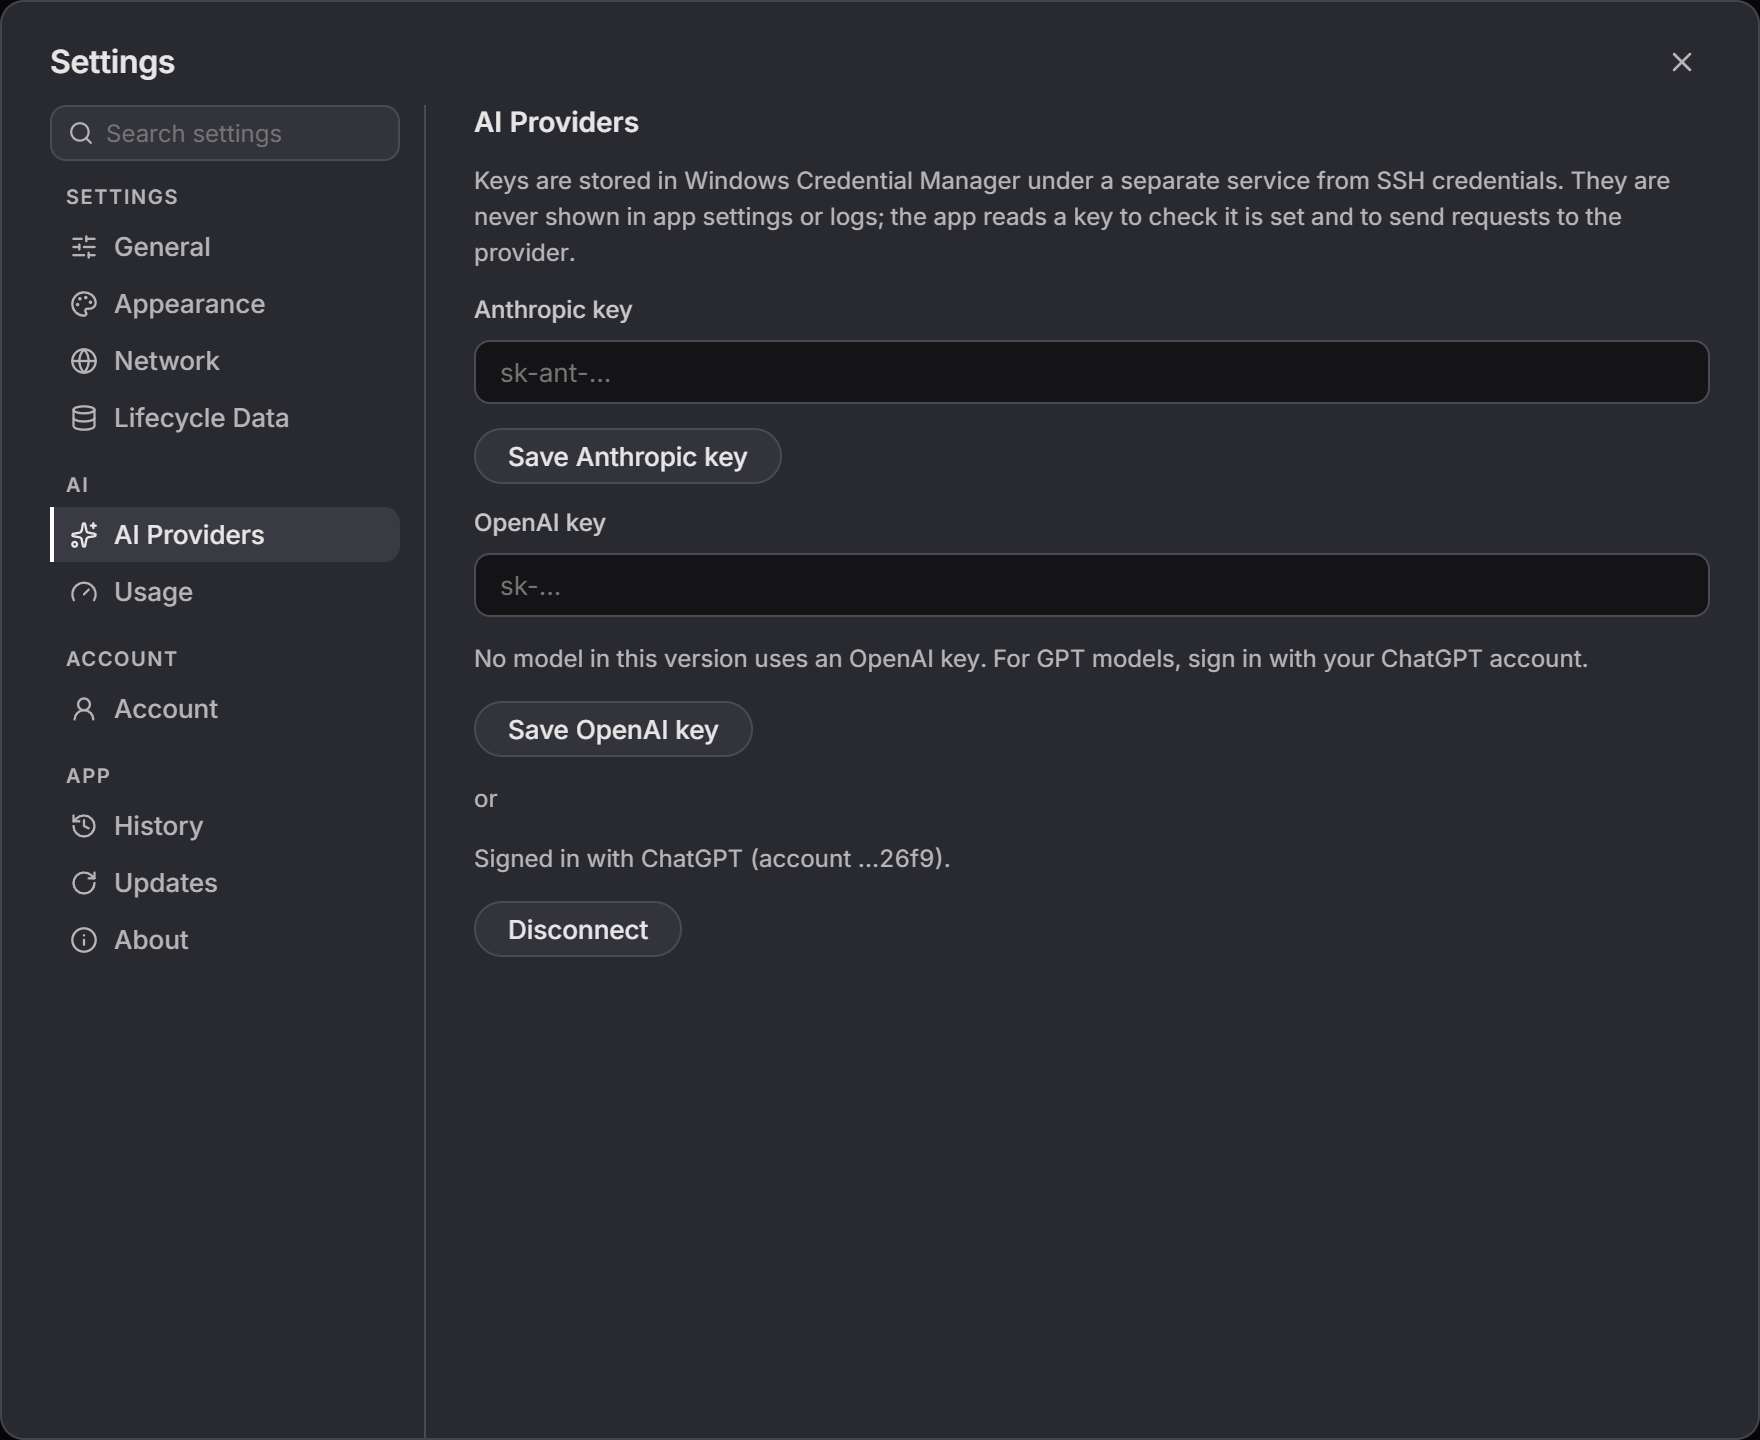Disconnect the ChatGPT account
1760x1440 pixels.
pyautogui.click(x=578, y=929)
